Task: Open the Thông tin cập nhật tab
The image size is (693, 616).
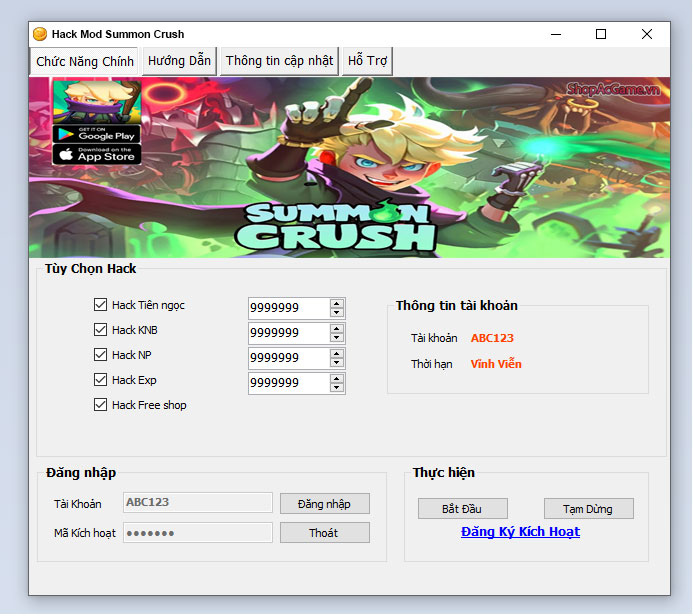Action: pyautogui.click(x=279, y=61)
